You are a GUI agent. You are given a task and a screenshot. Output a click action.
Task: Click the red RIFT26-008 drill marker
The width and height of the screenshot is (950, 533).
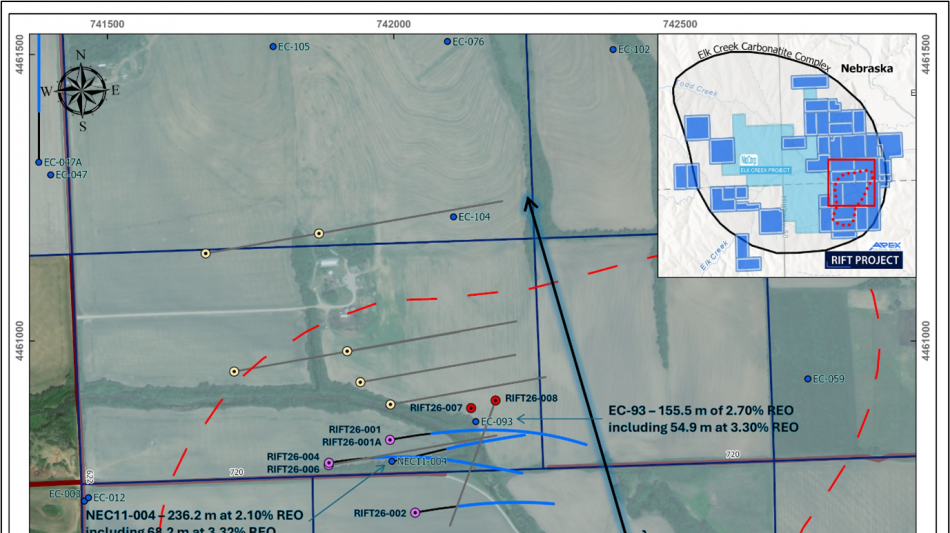495,400
